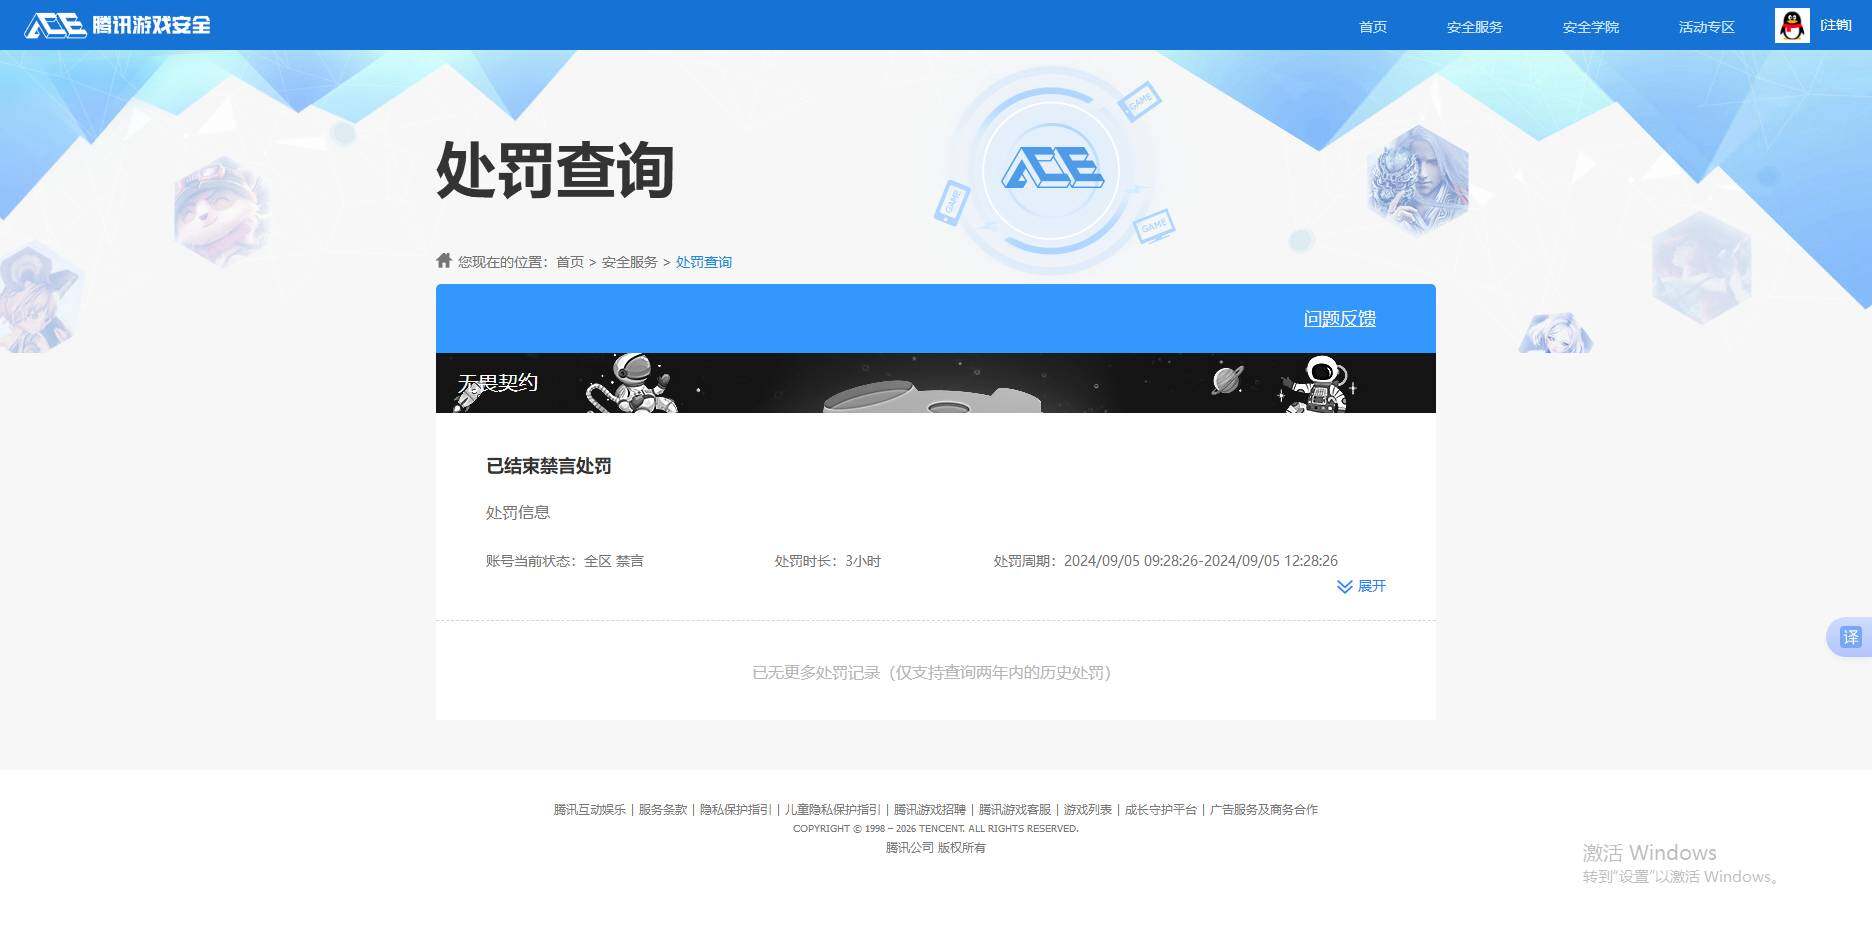Image resolution: width=1872 pixels, height=935 pixels.
Task: Open the 安全服务 navigation menu
Action: (1474, 27)
